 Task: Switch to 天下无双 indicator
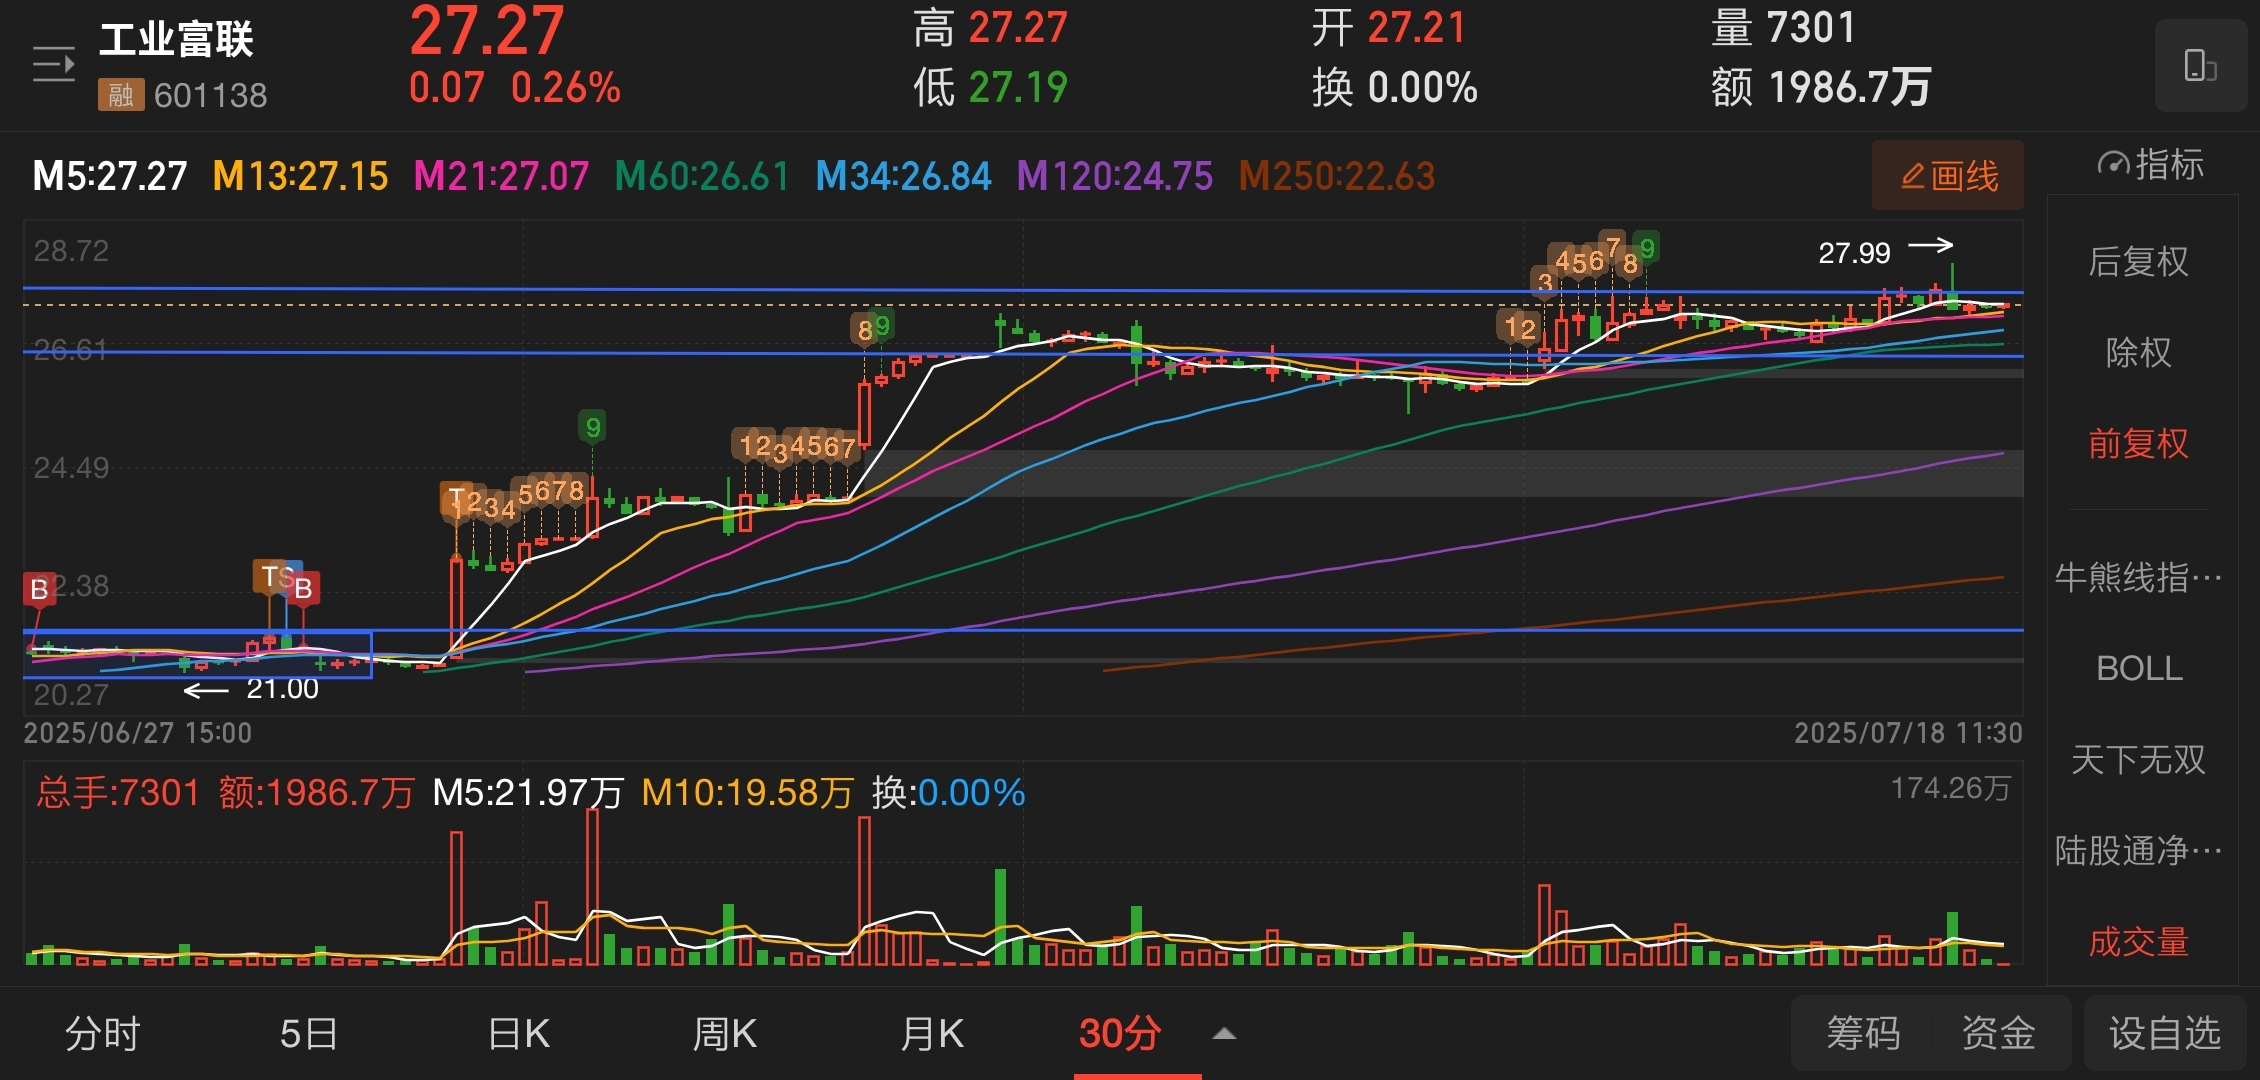click(2138, 759)
